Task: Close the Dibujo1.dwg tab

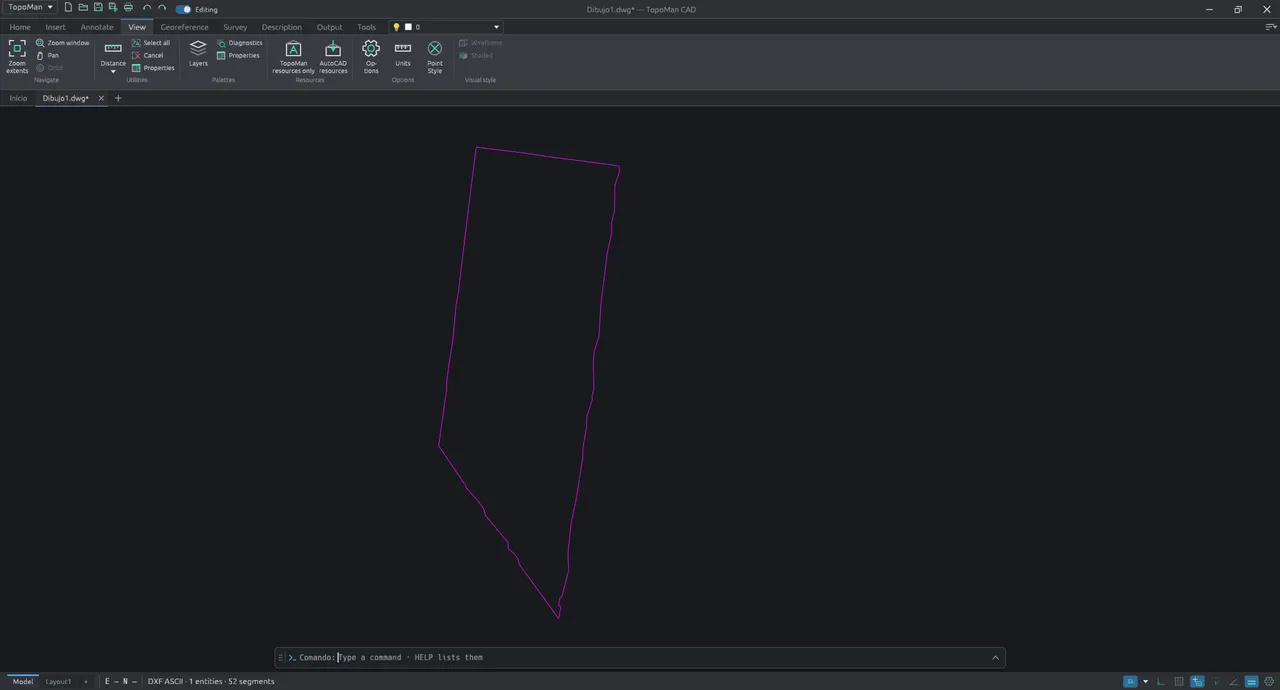Action: pos(101,98)
